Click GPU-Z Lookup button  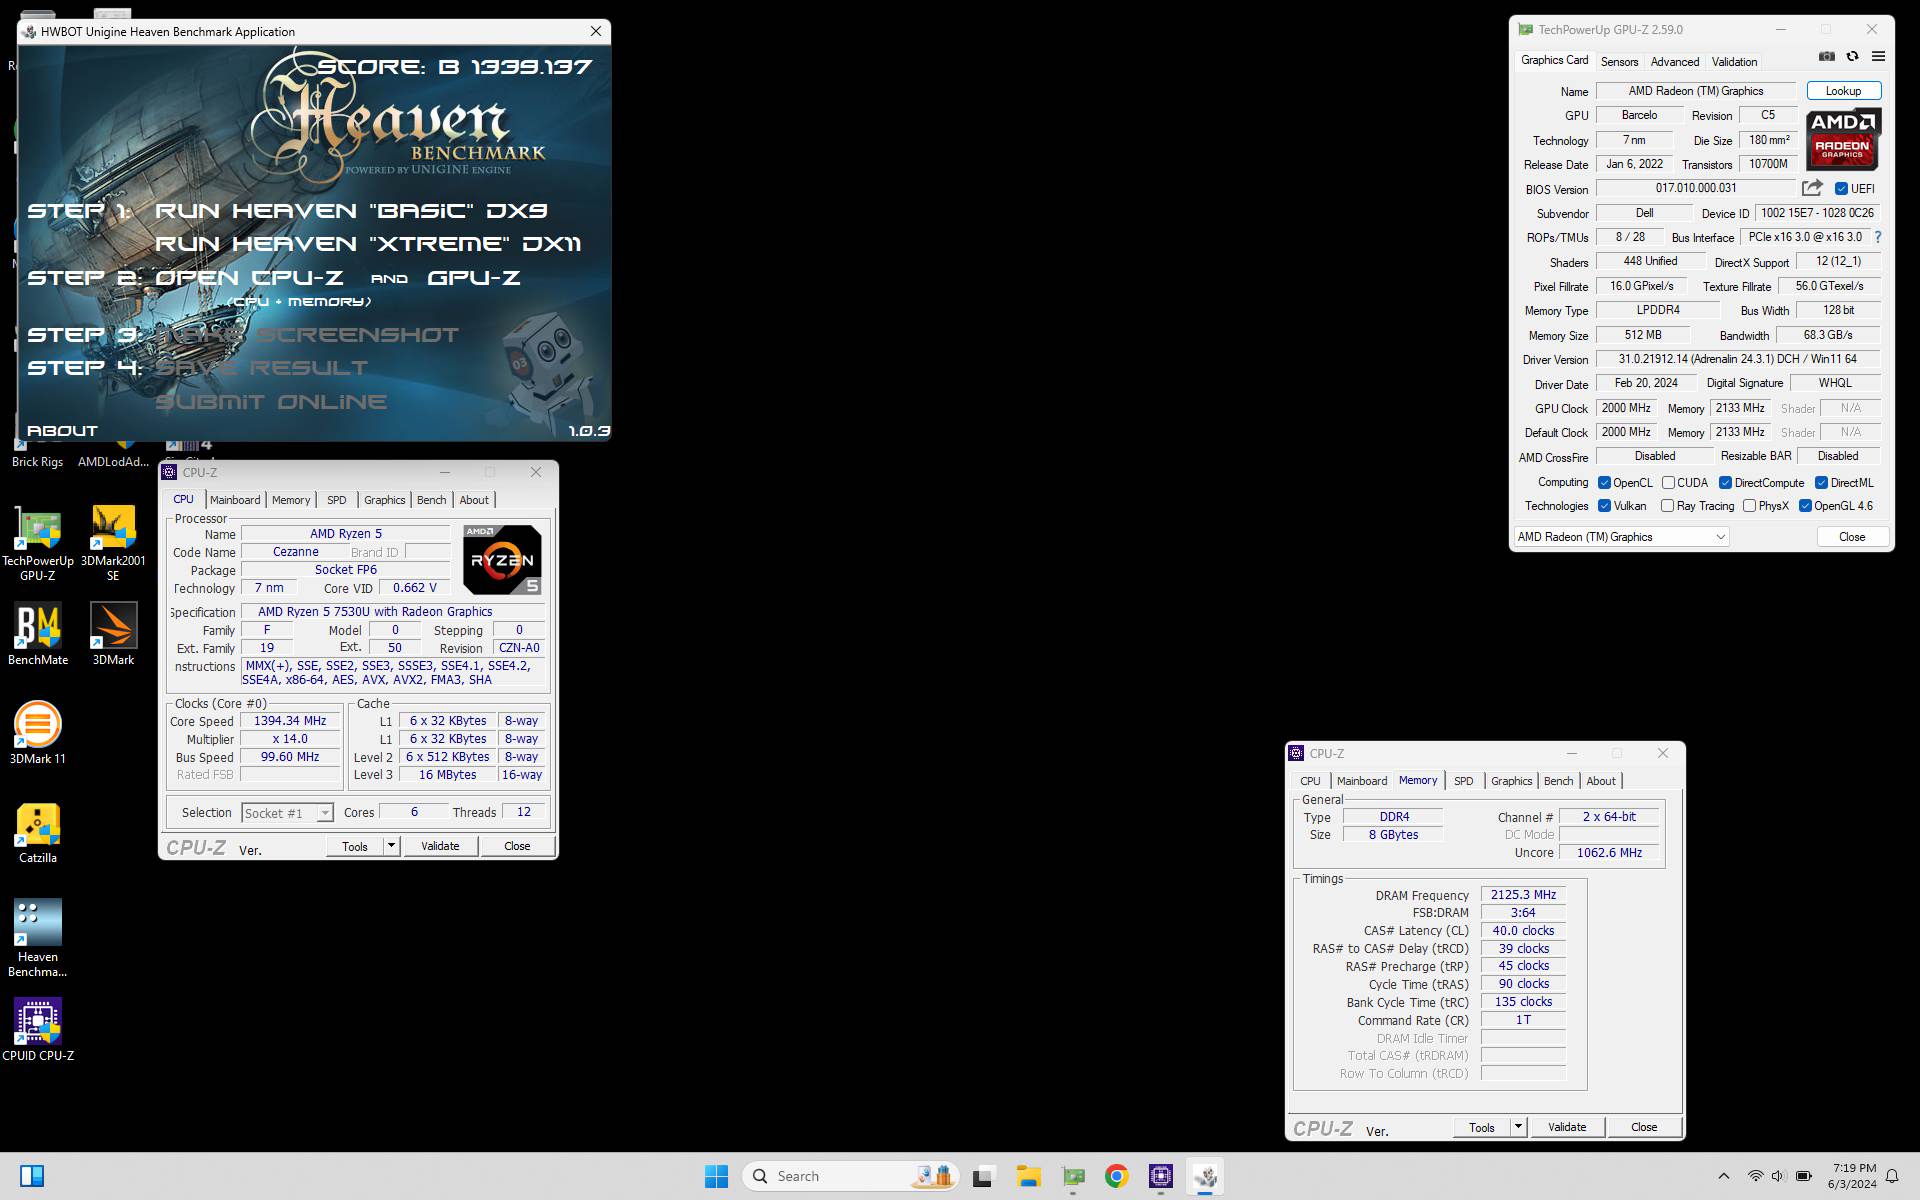pyautogui.click(x=1843, y=91)
